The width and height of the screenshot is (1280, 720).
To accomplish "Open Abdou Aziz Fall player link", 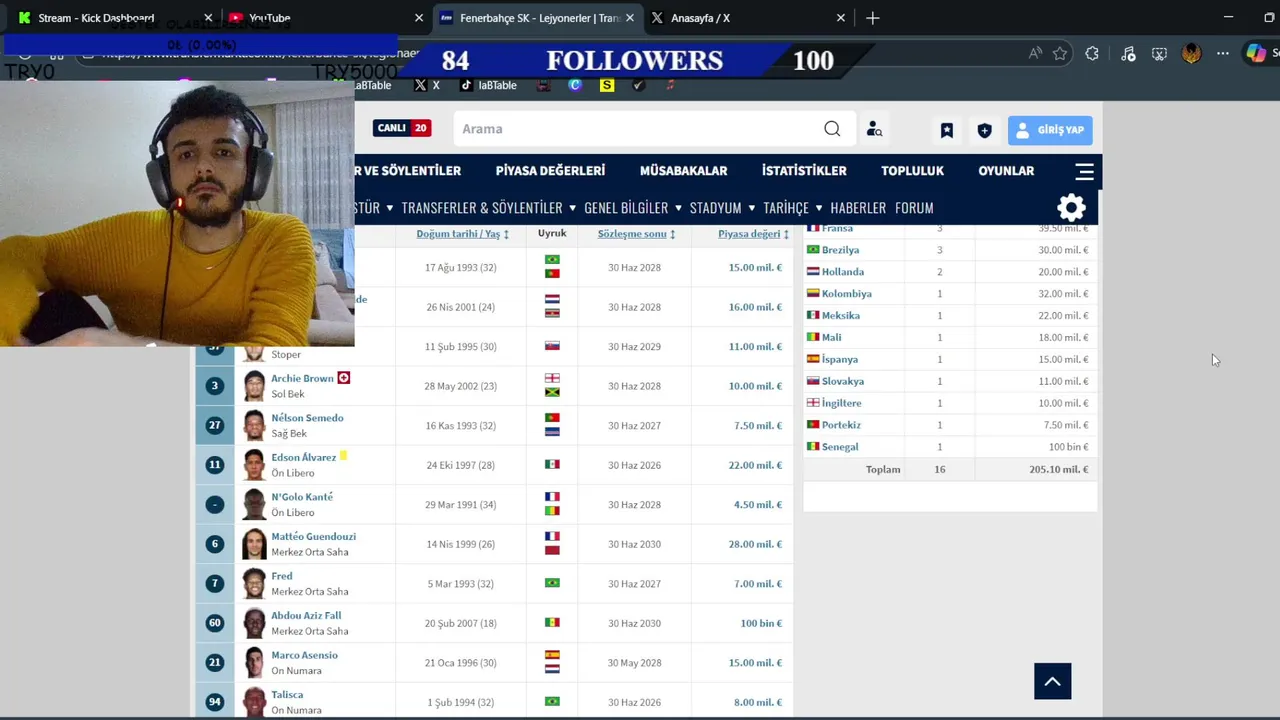I will (306, 616).
